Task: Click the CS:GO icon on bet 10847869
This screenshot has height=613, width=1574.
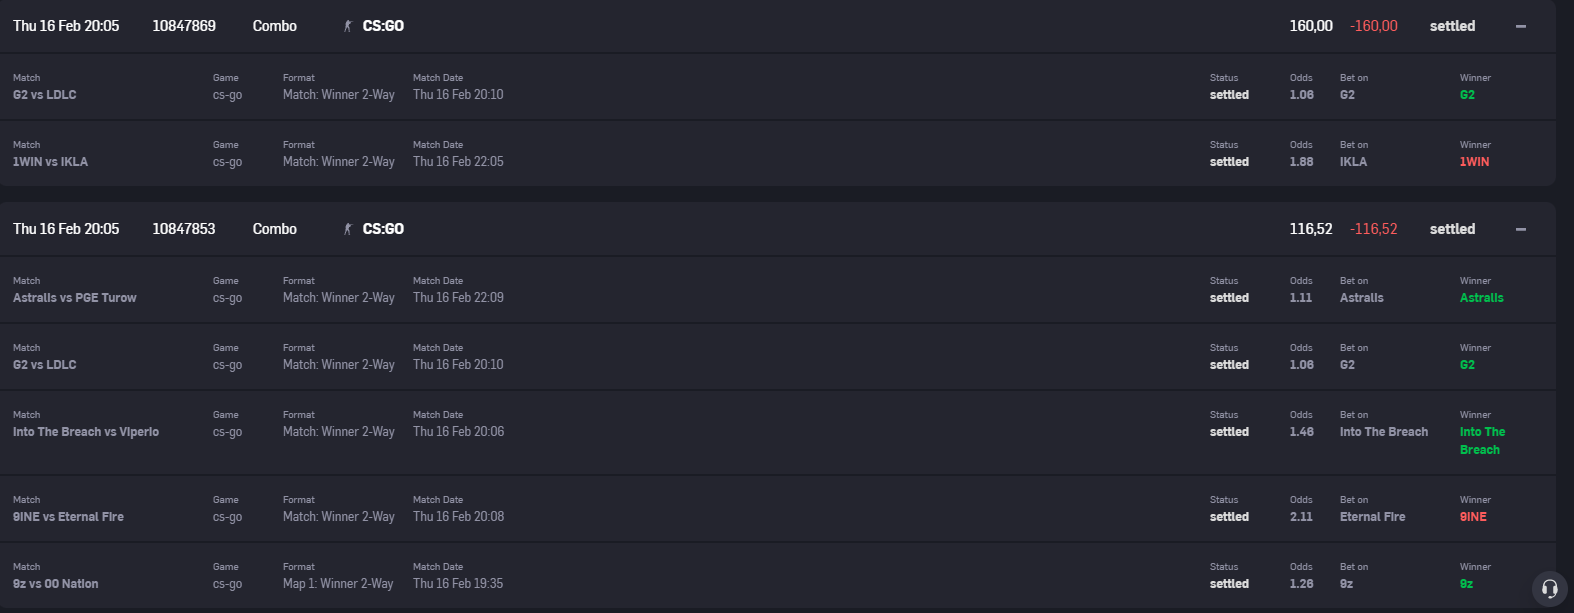Action: (348, 26)
